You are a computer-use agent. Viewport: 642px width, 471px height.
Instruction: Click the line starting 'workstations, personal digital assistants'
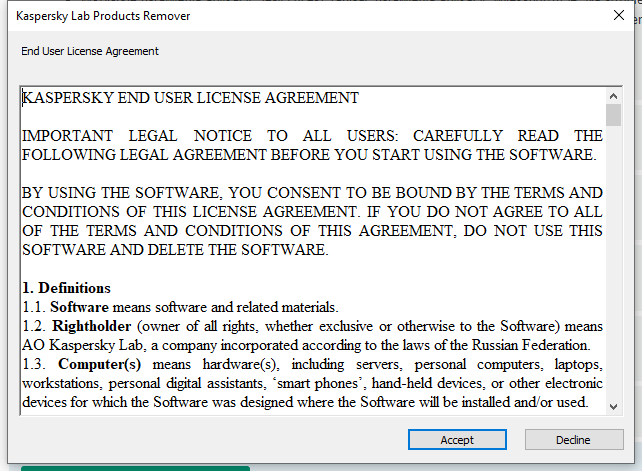pyautogui.click(x=312, y=383)
